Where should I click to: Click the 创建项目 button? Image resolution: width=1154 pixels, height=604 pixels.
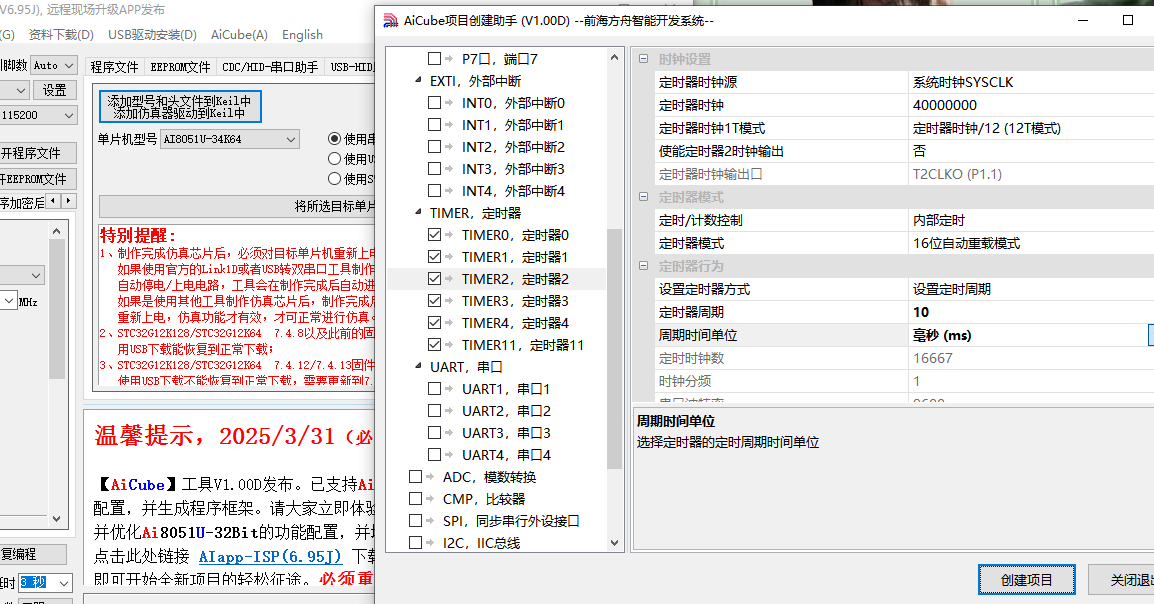click(x=1026, y=580)
